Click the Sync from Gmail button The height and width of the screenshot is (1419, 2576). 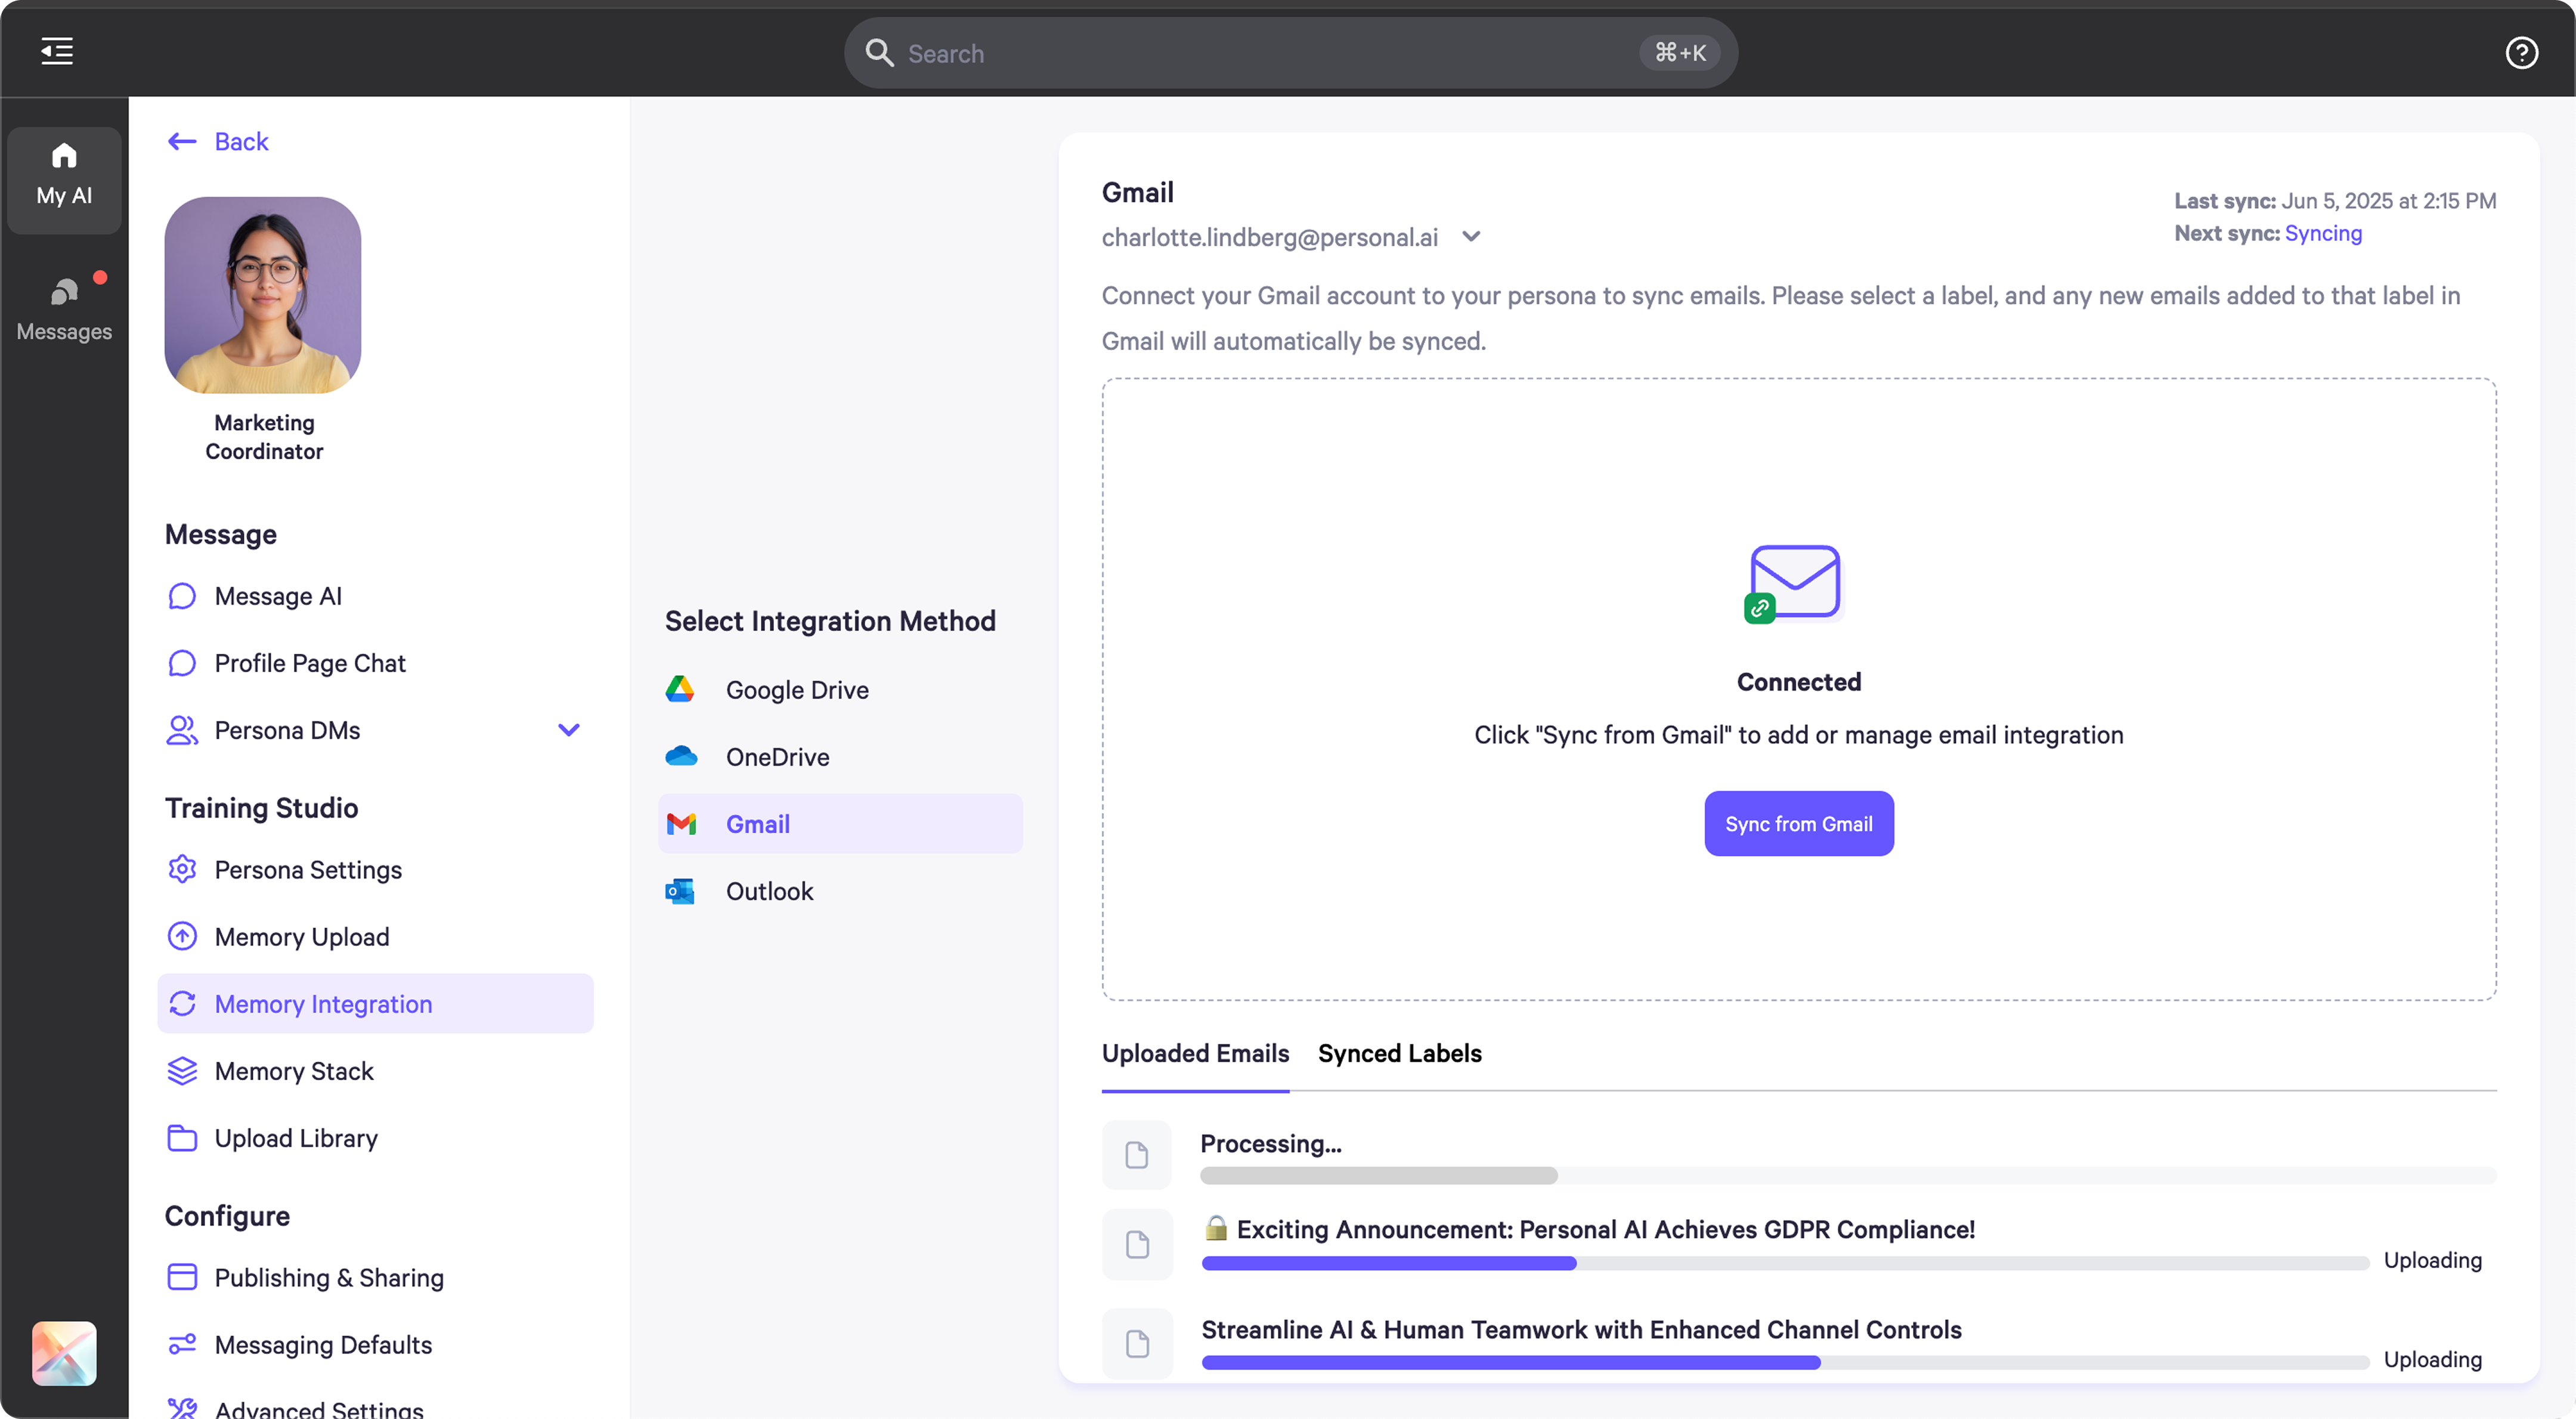pos(1798,823)
